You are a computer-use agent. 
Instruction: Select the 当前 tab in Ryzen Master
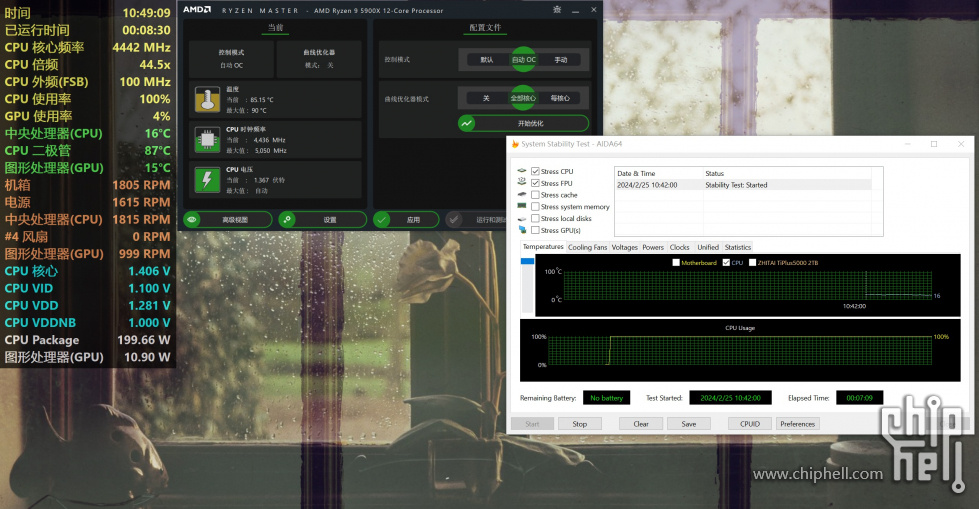click(x=275, y=27)
